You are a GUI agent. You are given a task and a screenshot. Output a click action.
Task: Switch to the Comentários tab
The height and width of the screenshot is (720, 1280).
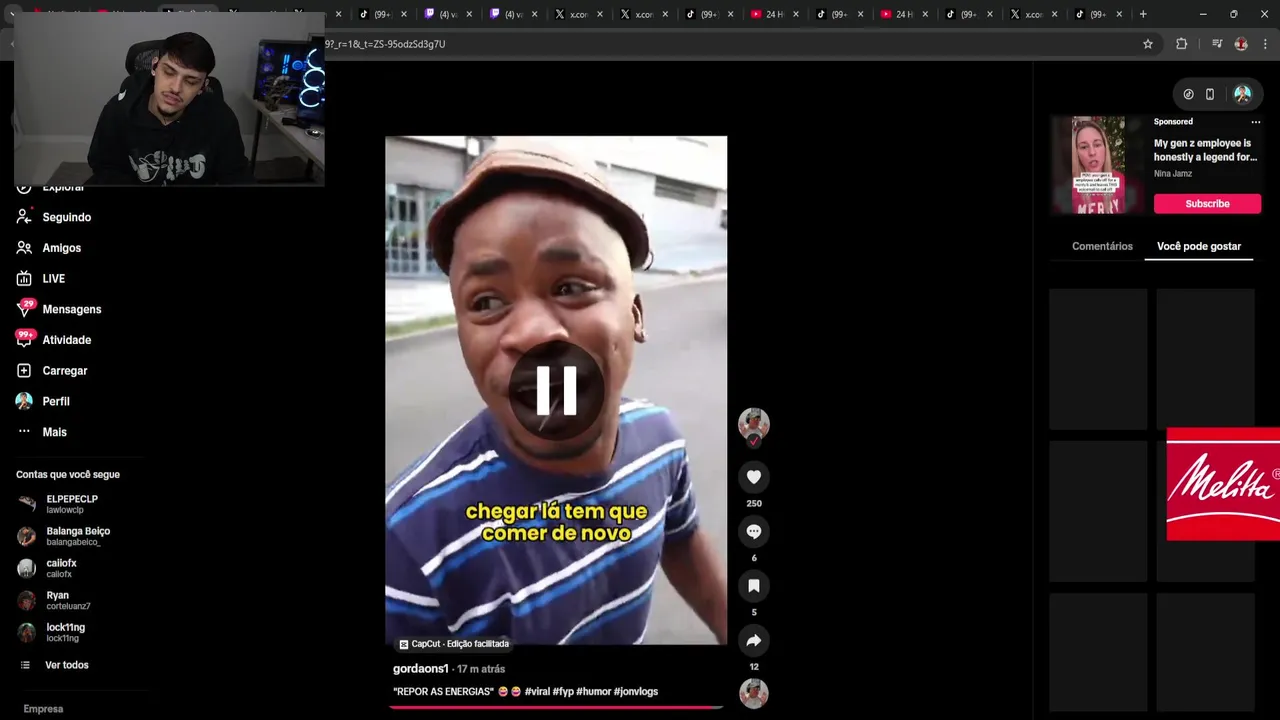click(1102, 246)
